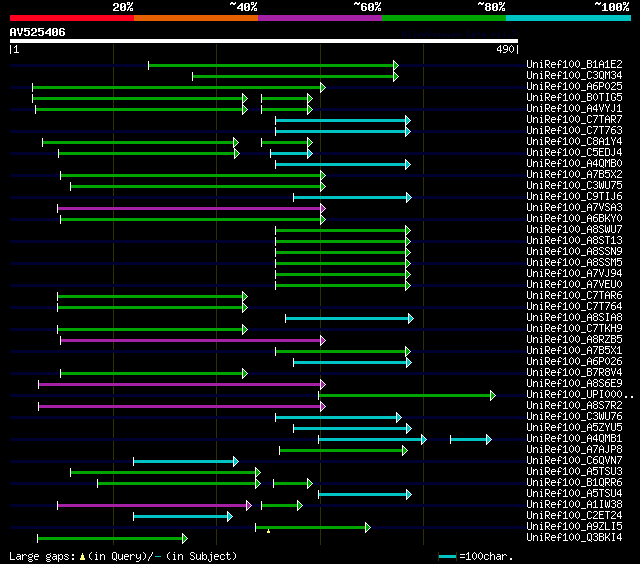Open the UniRef100_A4QMB1 label

tap(574, 439)
